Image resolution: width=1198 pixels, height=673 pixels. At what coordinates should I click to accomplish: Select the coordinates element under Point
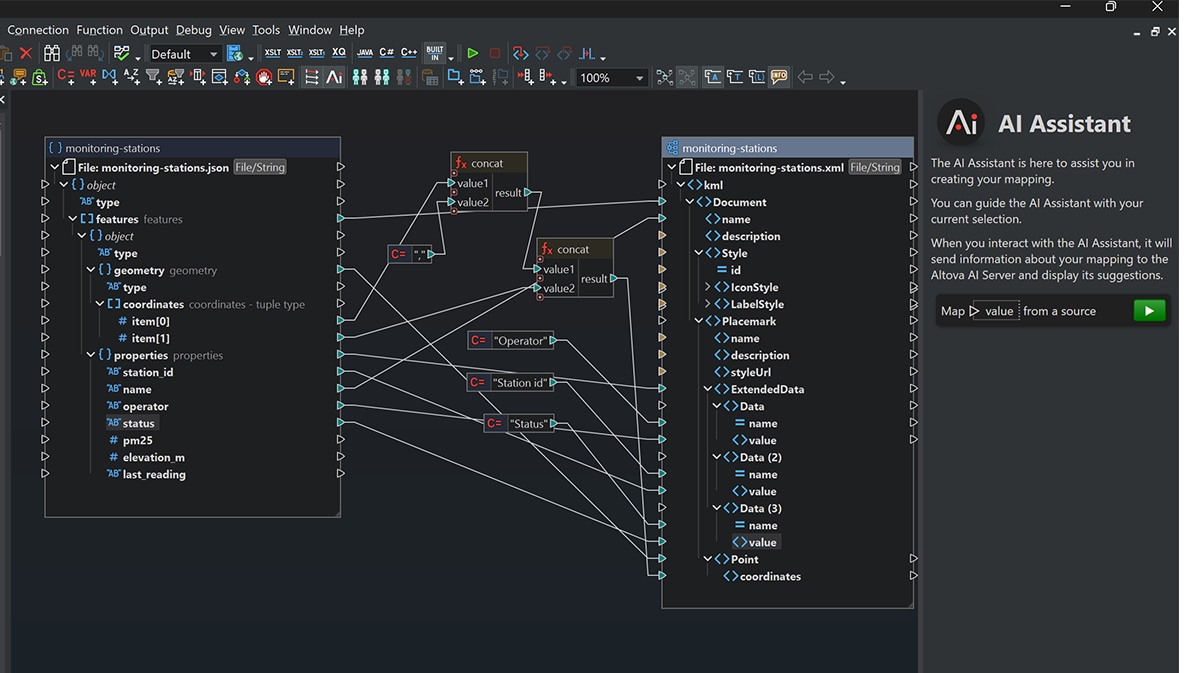[770, 577]
